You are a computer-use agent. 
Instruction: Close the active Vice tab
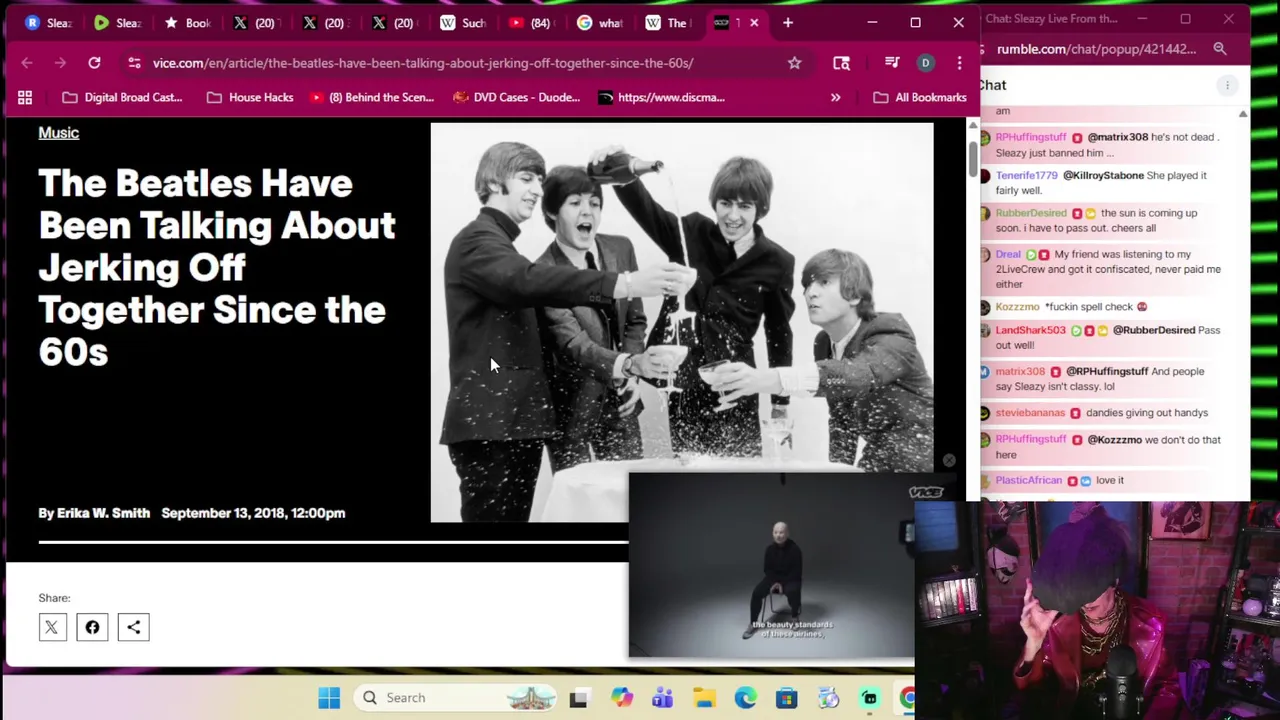(754, 22)
